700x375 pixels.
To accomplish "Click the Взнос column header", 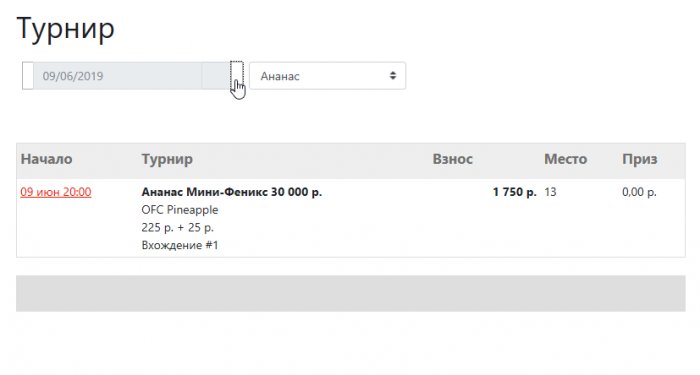I will point(452,159).
